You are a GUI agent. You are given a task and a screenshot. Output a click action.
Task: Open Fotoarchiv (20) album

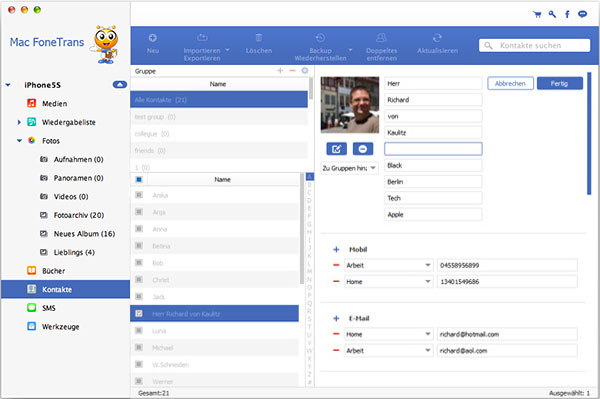coord(78,215)
